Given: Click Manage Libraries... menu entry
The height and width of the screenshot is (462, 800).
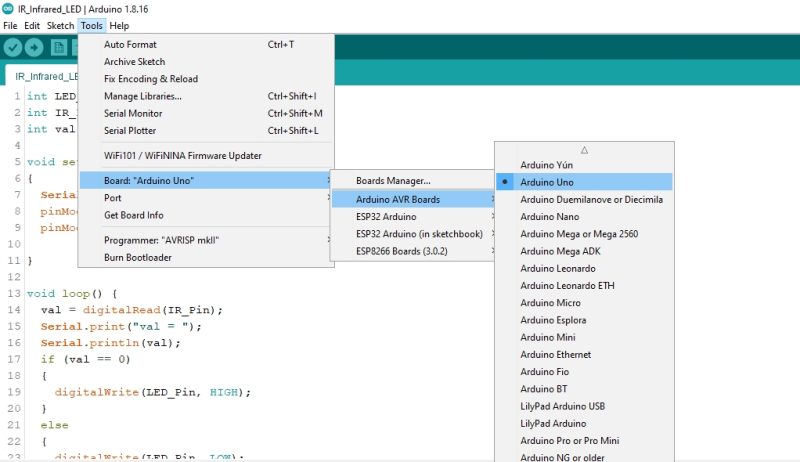Looking at the screenshot, I should [x=142, y=96].
